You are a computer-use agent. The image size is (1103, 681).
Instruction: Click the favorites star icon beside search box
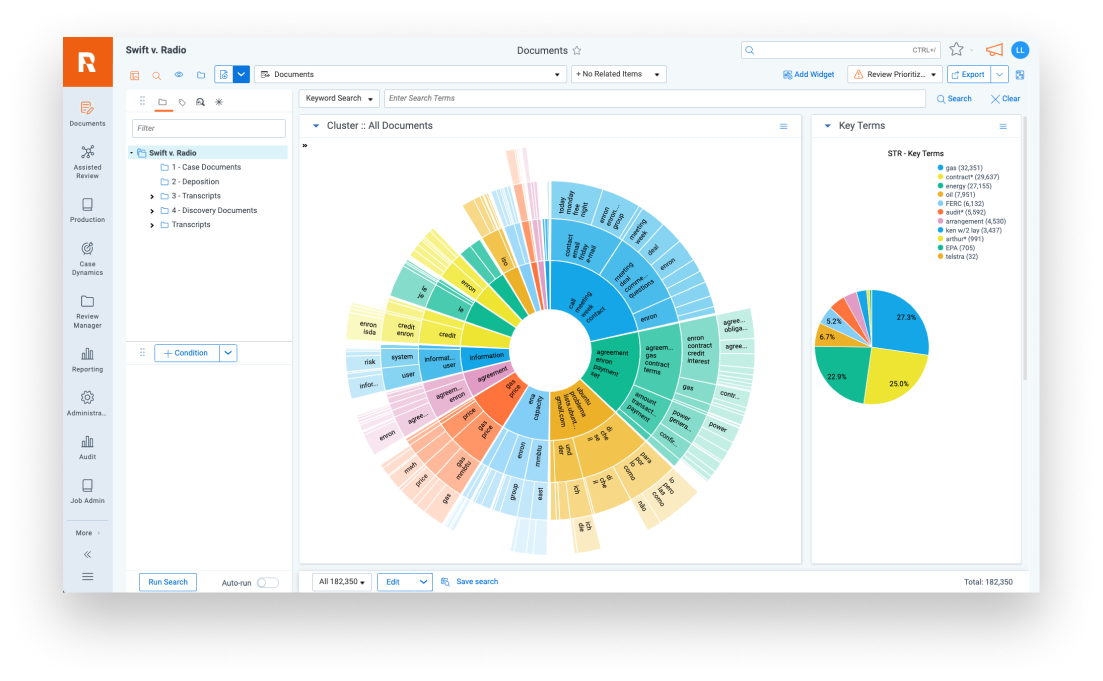(x=956, y=50)
